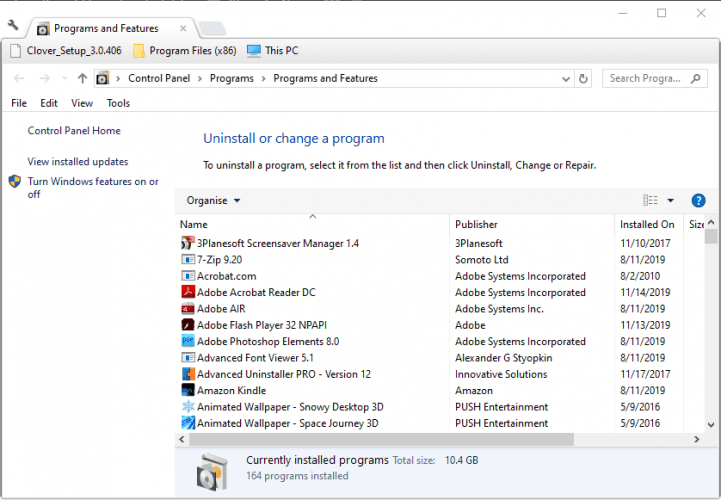Open the view options dropdown arrow

pos(670,201)
